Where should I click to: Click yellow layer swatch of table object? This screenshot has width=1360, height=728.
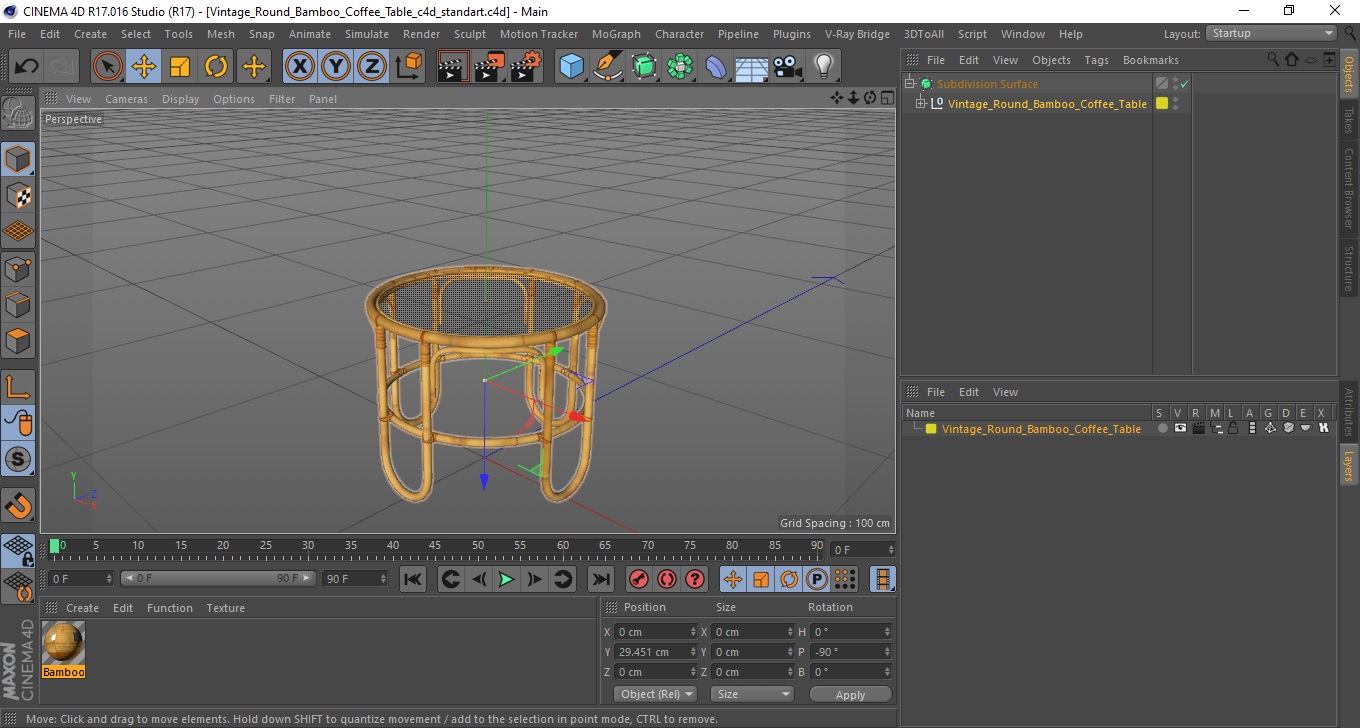click(x=1162, y=103)
